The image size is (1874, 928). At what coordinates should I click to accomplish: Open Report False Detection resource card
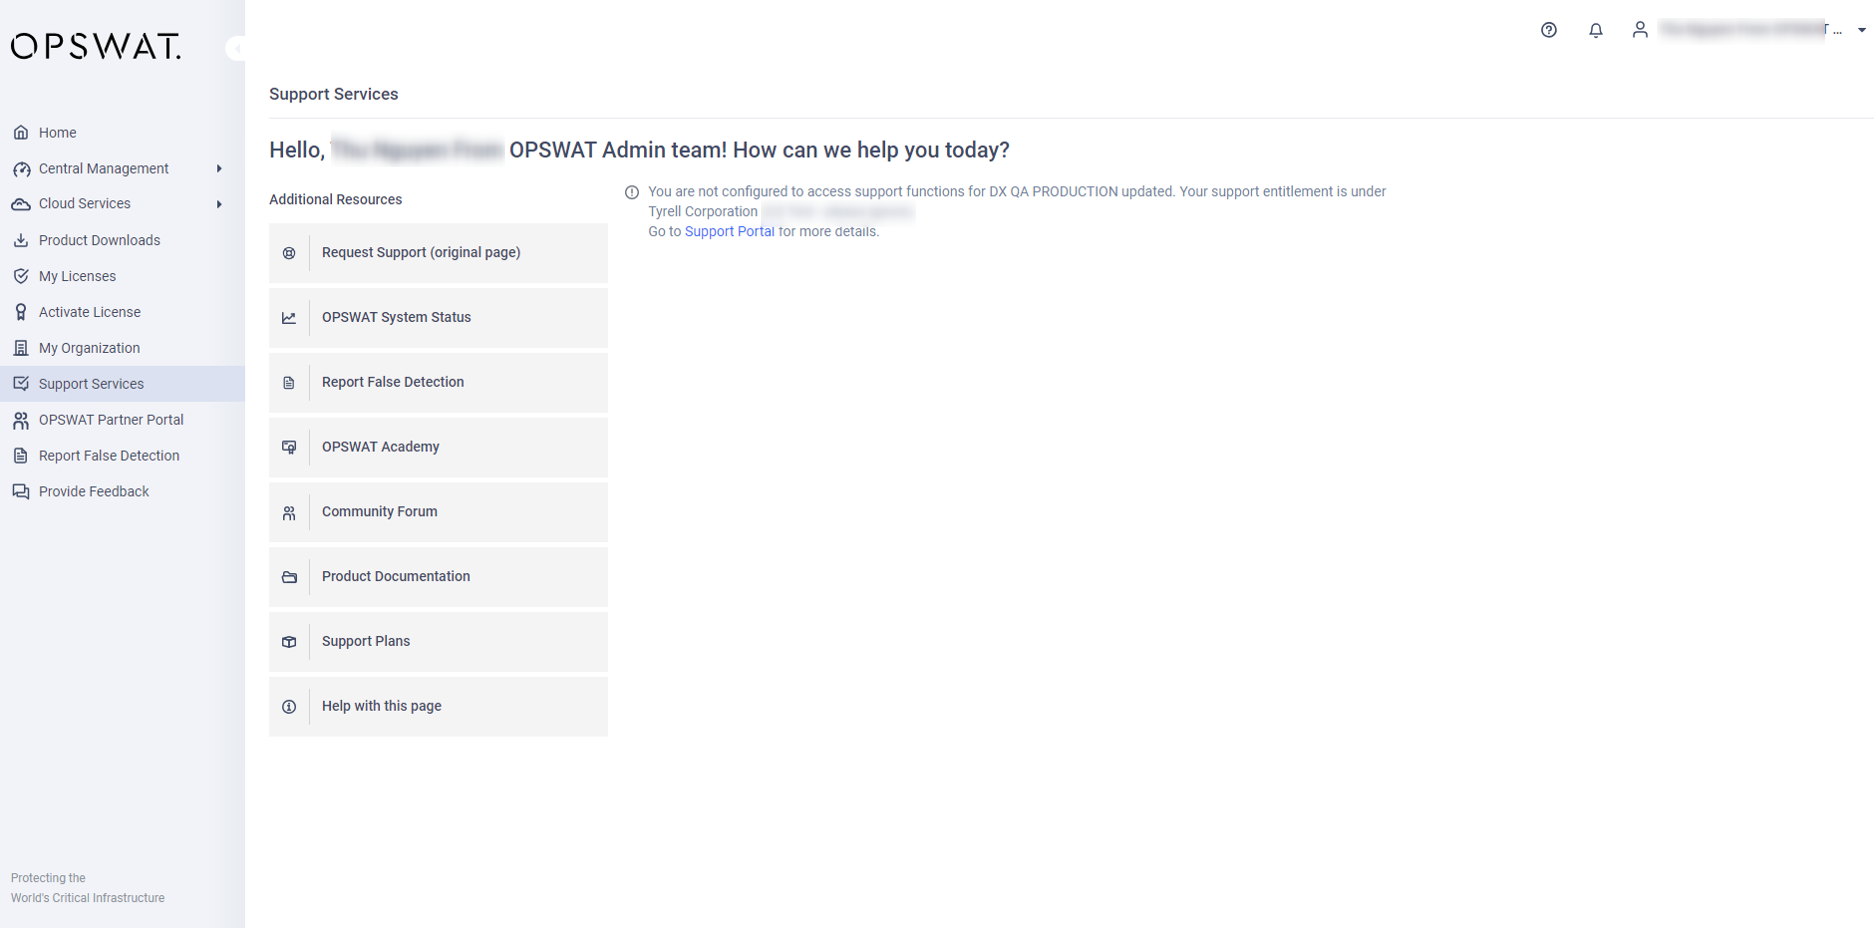(x=438, y=383)
